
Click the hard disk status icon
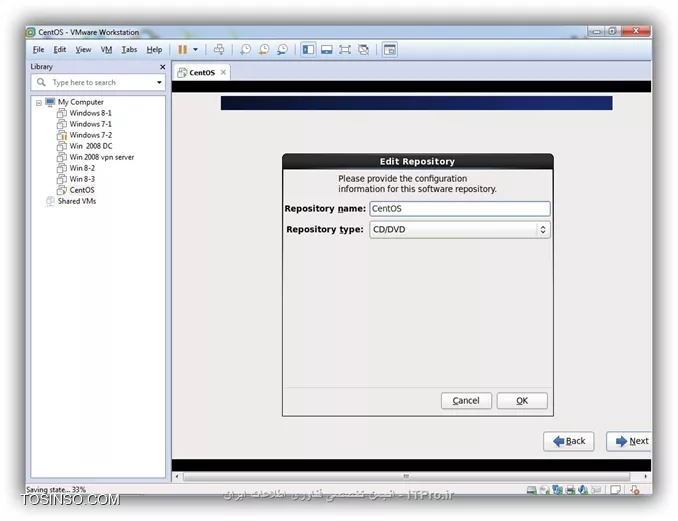point(531,490)
